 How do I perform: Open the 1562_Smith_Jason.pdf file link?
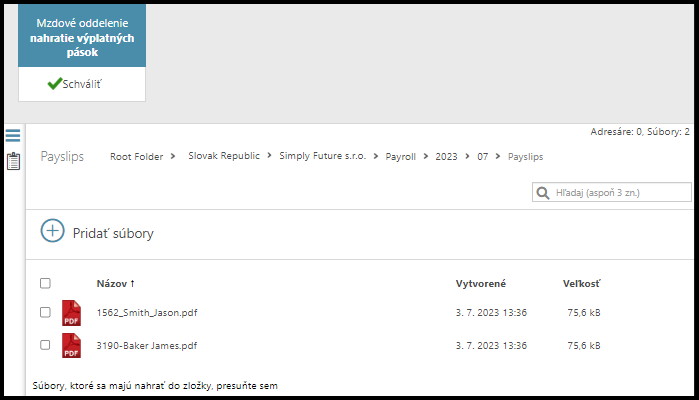coord(146,312)
